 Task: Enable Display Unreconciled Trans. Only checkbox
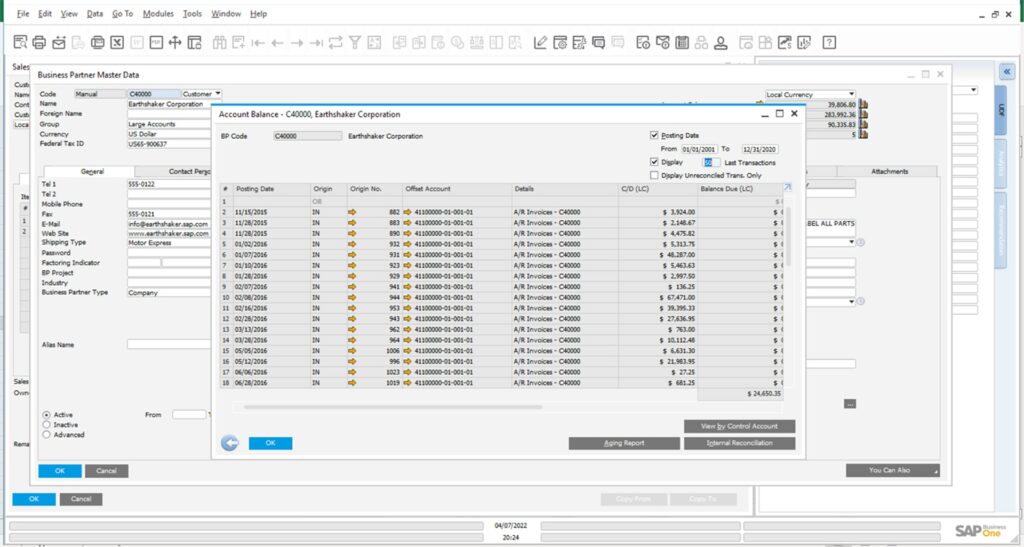tap(654, 175)
